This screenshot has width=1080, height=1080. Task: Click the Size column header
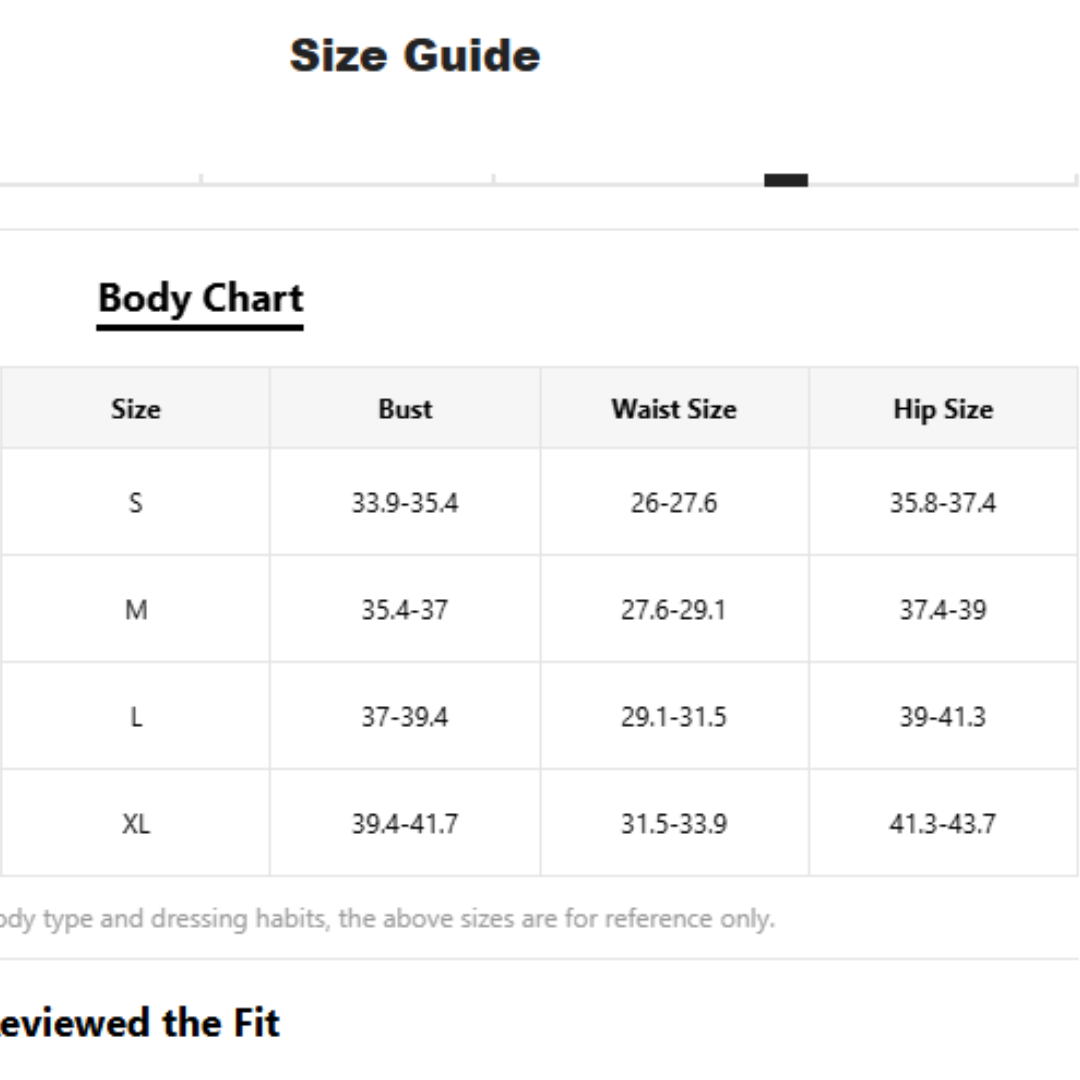136,409
